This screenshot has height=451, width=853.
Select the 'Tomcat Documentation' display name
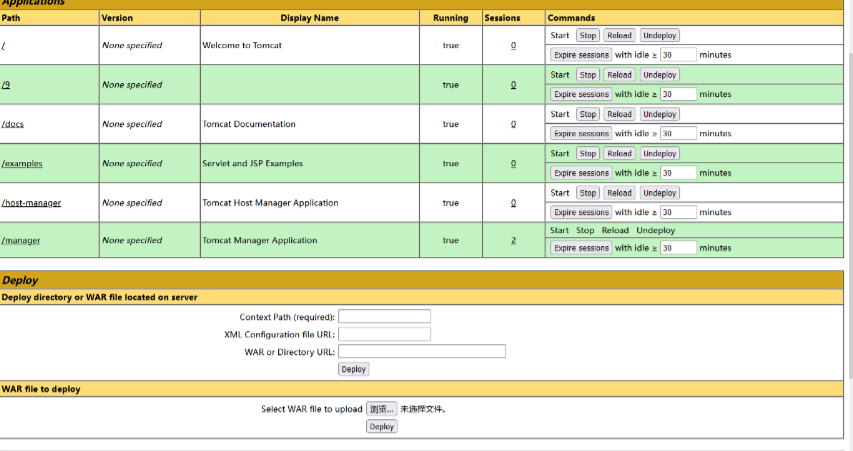click(249, 124)
